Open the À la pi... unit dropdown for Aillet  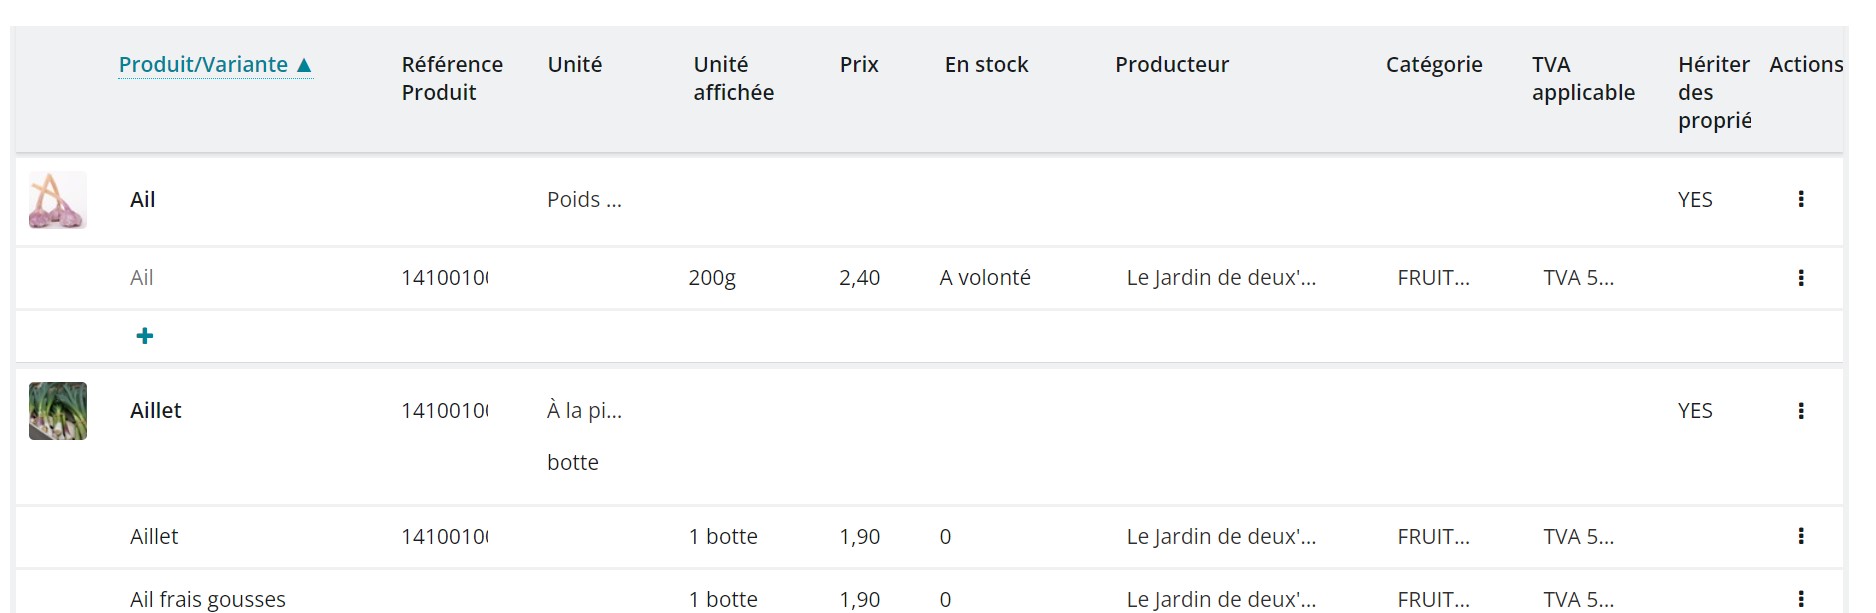[x=584, y=411]
